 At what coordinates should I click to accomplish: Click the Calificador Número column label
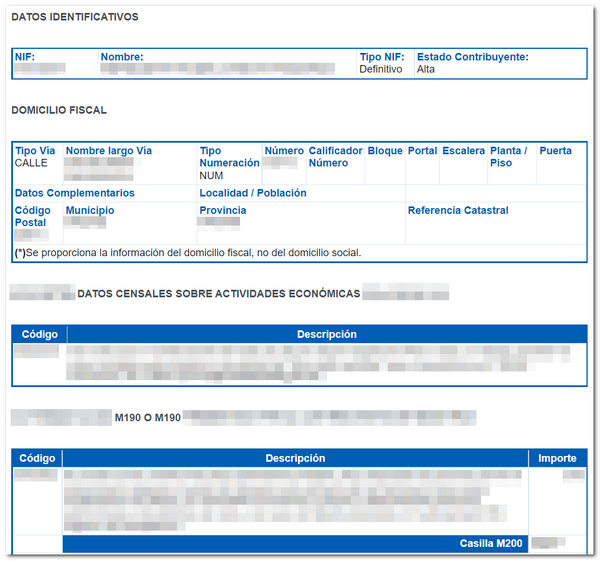click(x=335, y=157)
